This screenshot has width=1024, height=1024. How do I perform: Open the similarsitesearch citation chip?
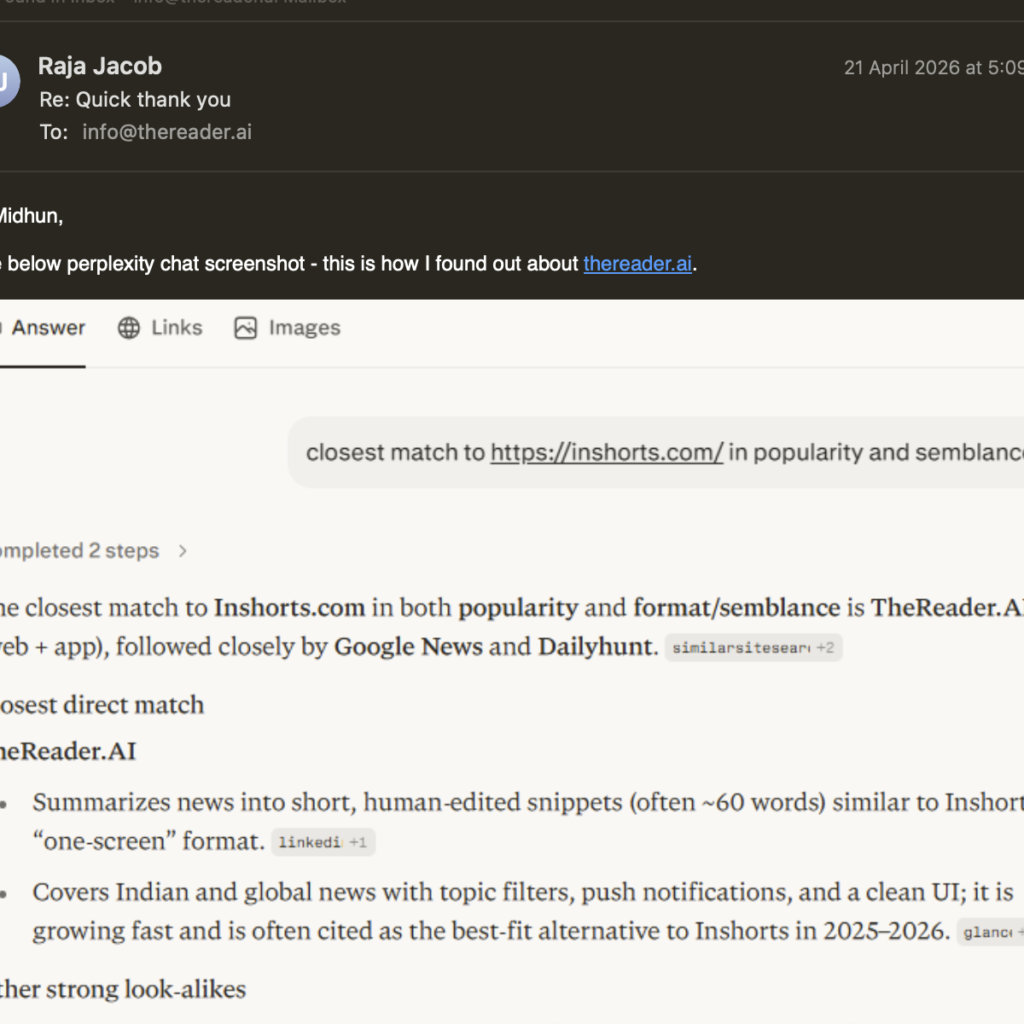pyautogui.click(x=754, y=648)
